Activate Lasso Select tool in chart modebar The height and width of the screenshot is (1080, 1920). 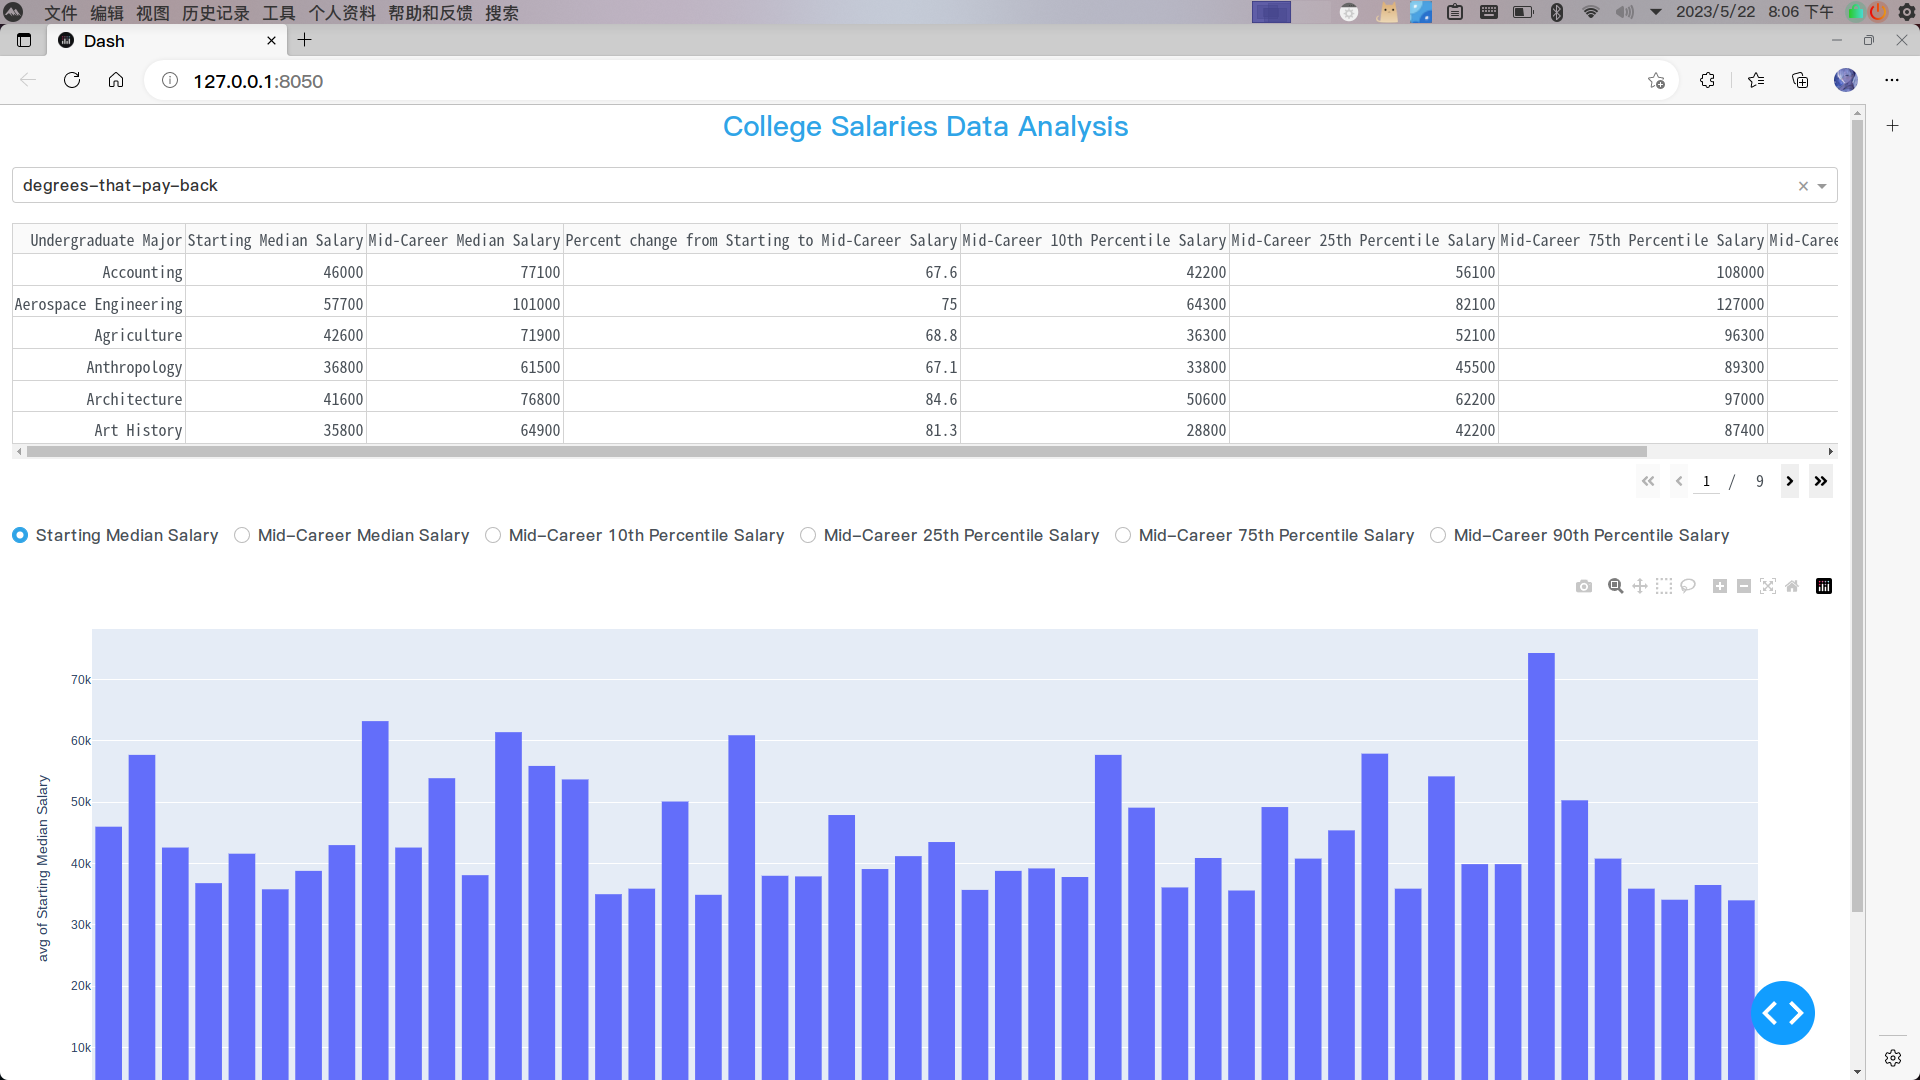(1688, 587)
